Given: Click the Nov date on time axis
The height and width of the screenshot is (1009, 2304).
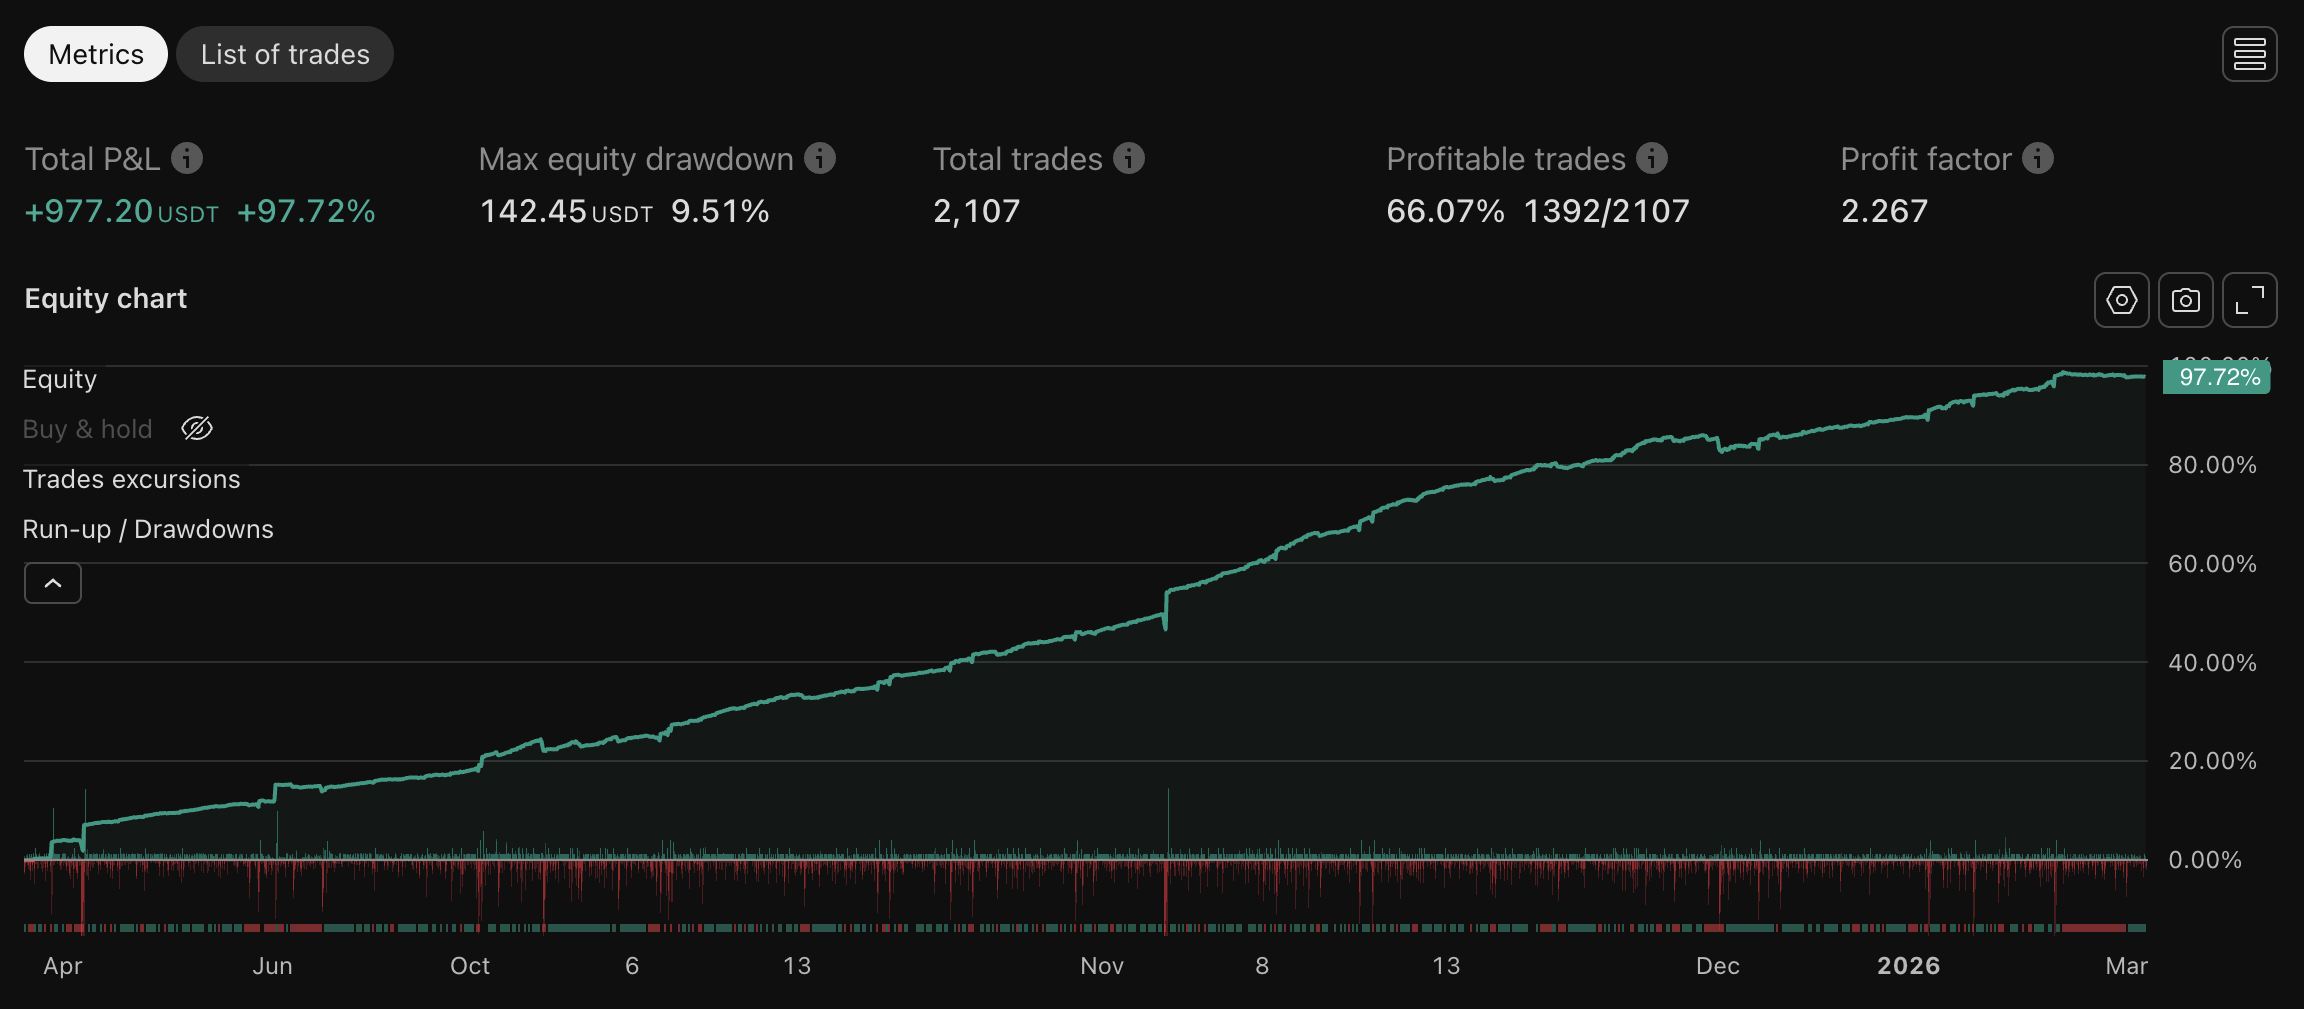Looking at the screenshot, I should tap(1102, 966).
